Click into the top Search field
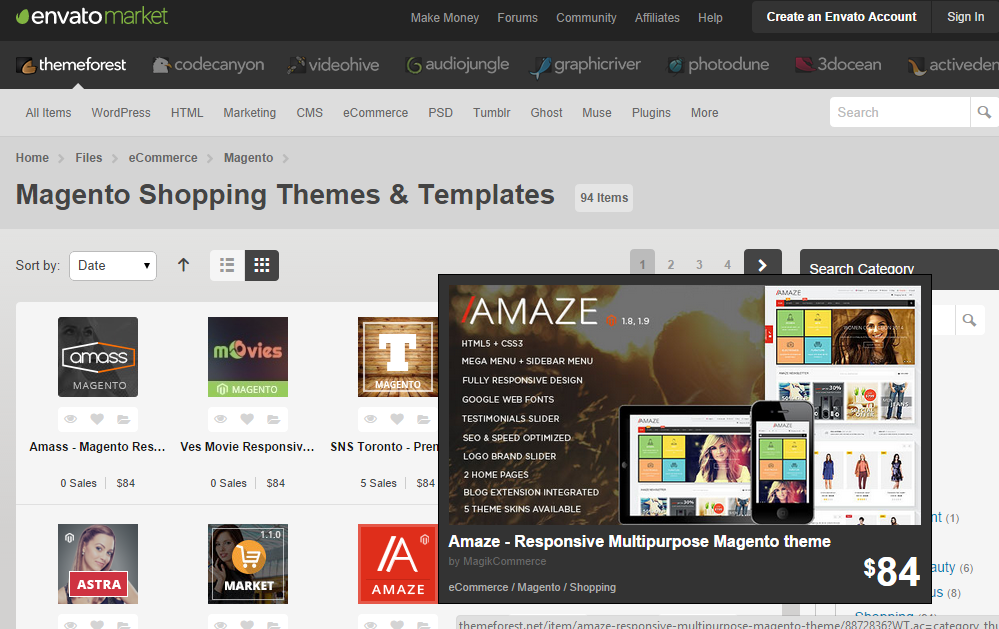 (x=900, y=112)
